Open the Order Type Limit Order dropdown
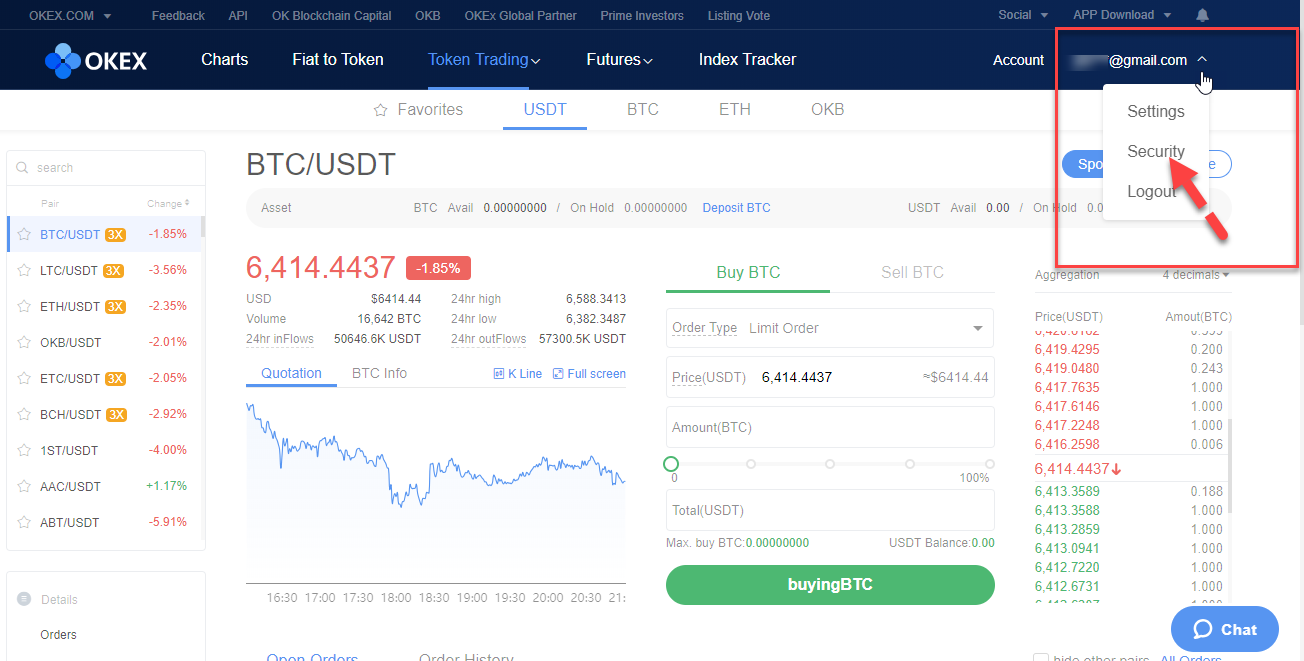 click(830, 328)
